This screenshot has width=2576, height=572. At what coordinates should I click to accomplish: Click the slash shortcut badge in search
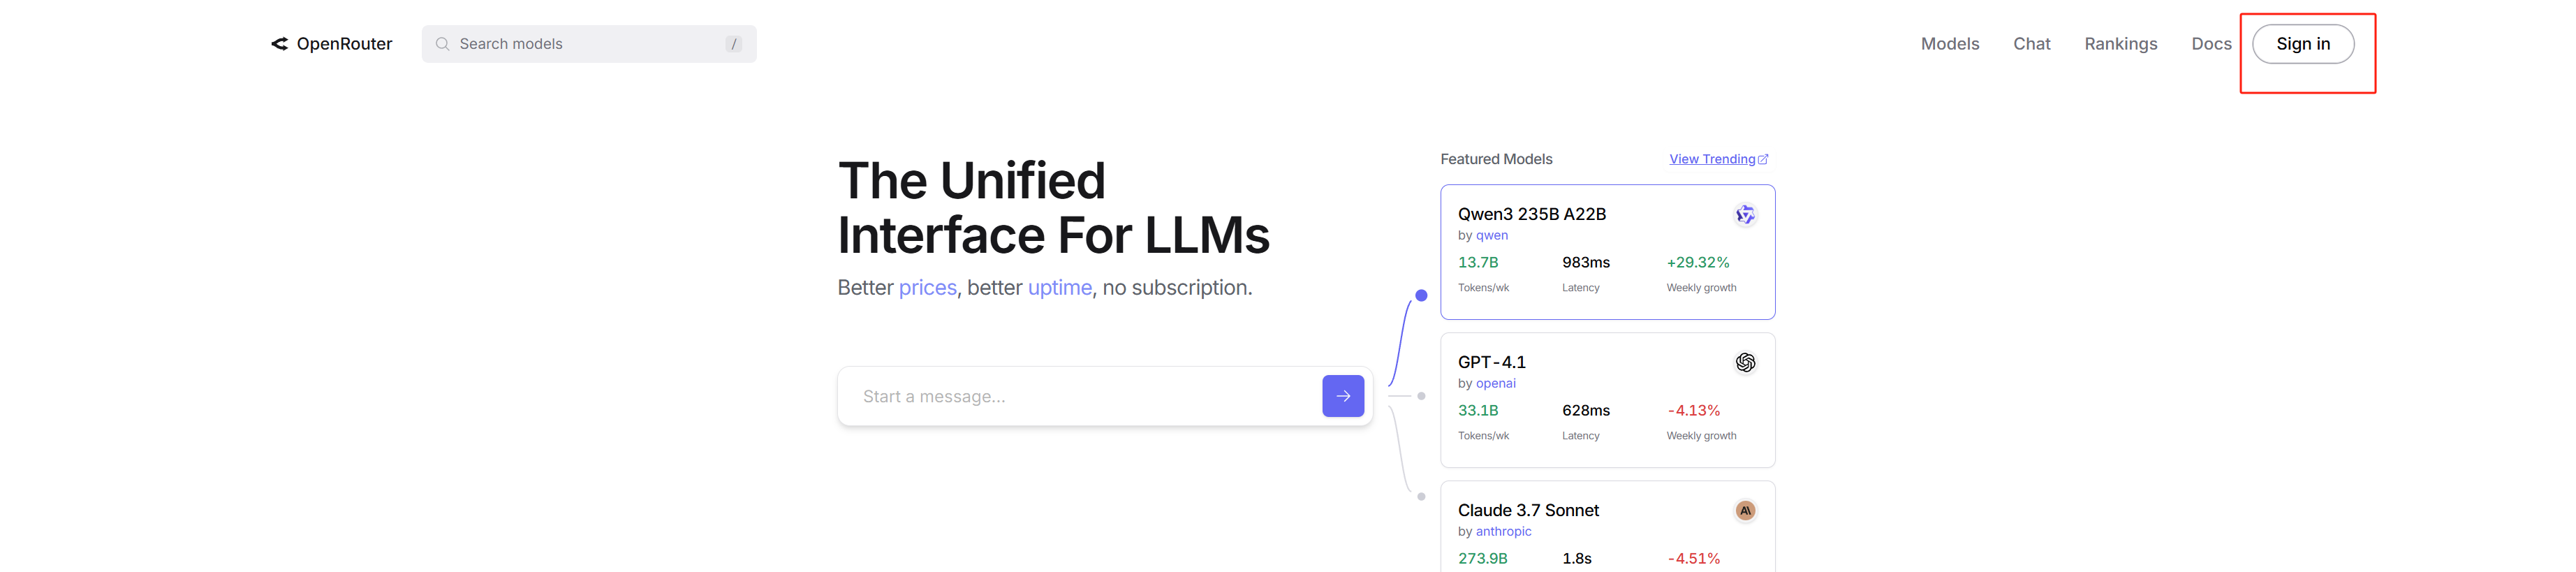(734, 44)
